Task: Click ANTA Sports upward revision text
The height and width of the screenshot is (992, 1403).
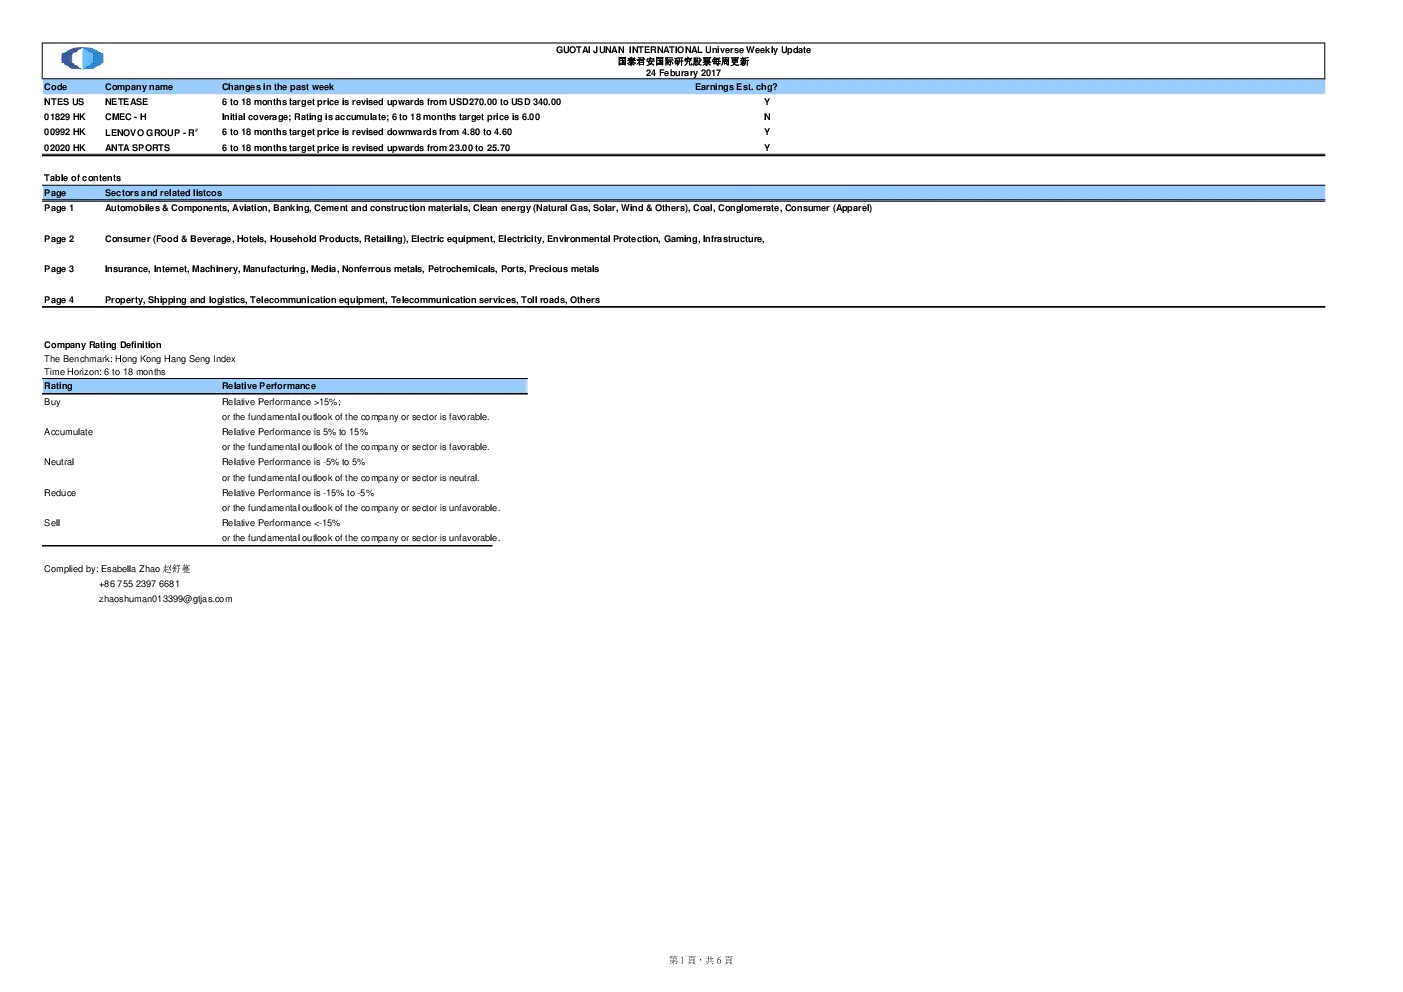Action: pyautogui.click(x=366, y=148)
